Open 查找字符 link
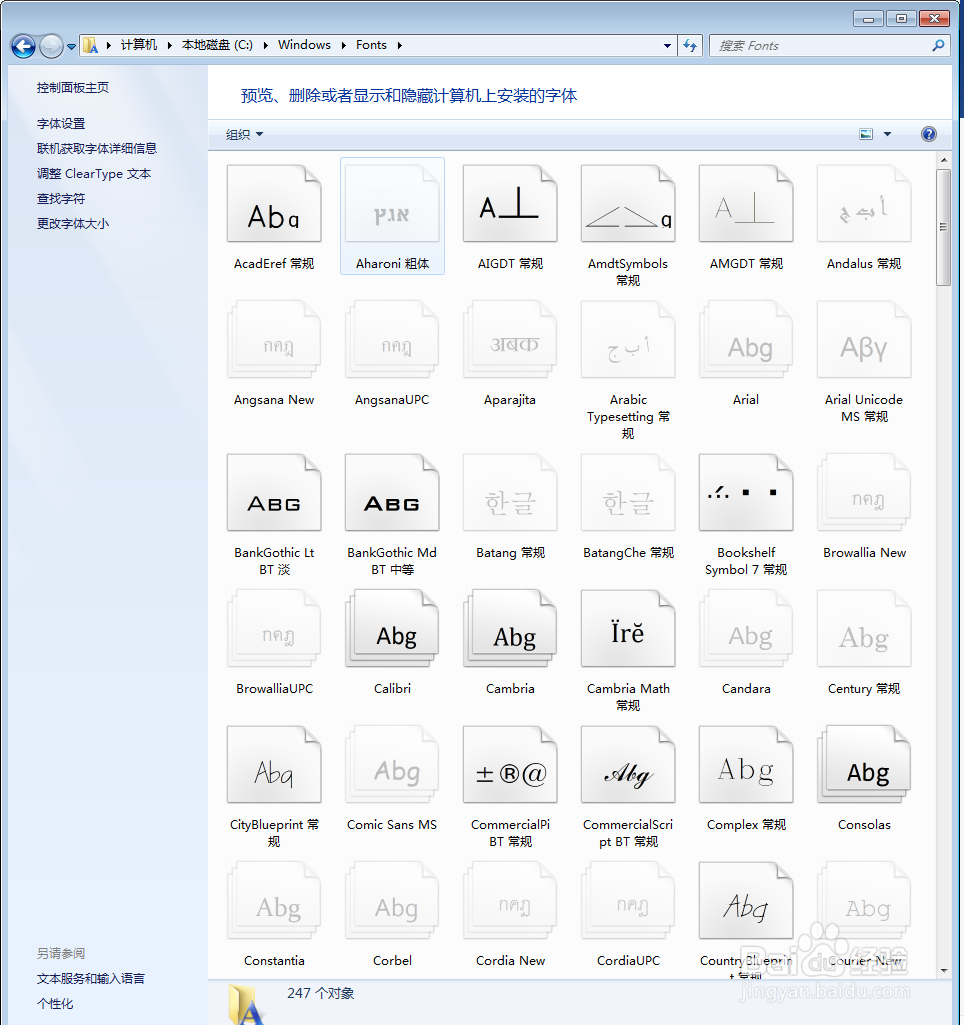Screen dimensions: 964x1025 click(x=61, y=199)
